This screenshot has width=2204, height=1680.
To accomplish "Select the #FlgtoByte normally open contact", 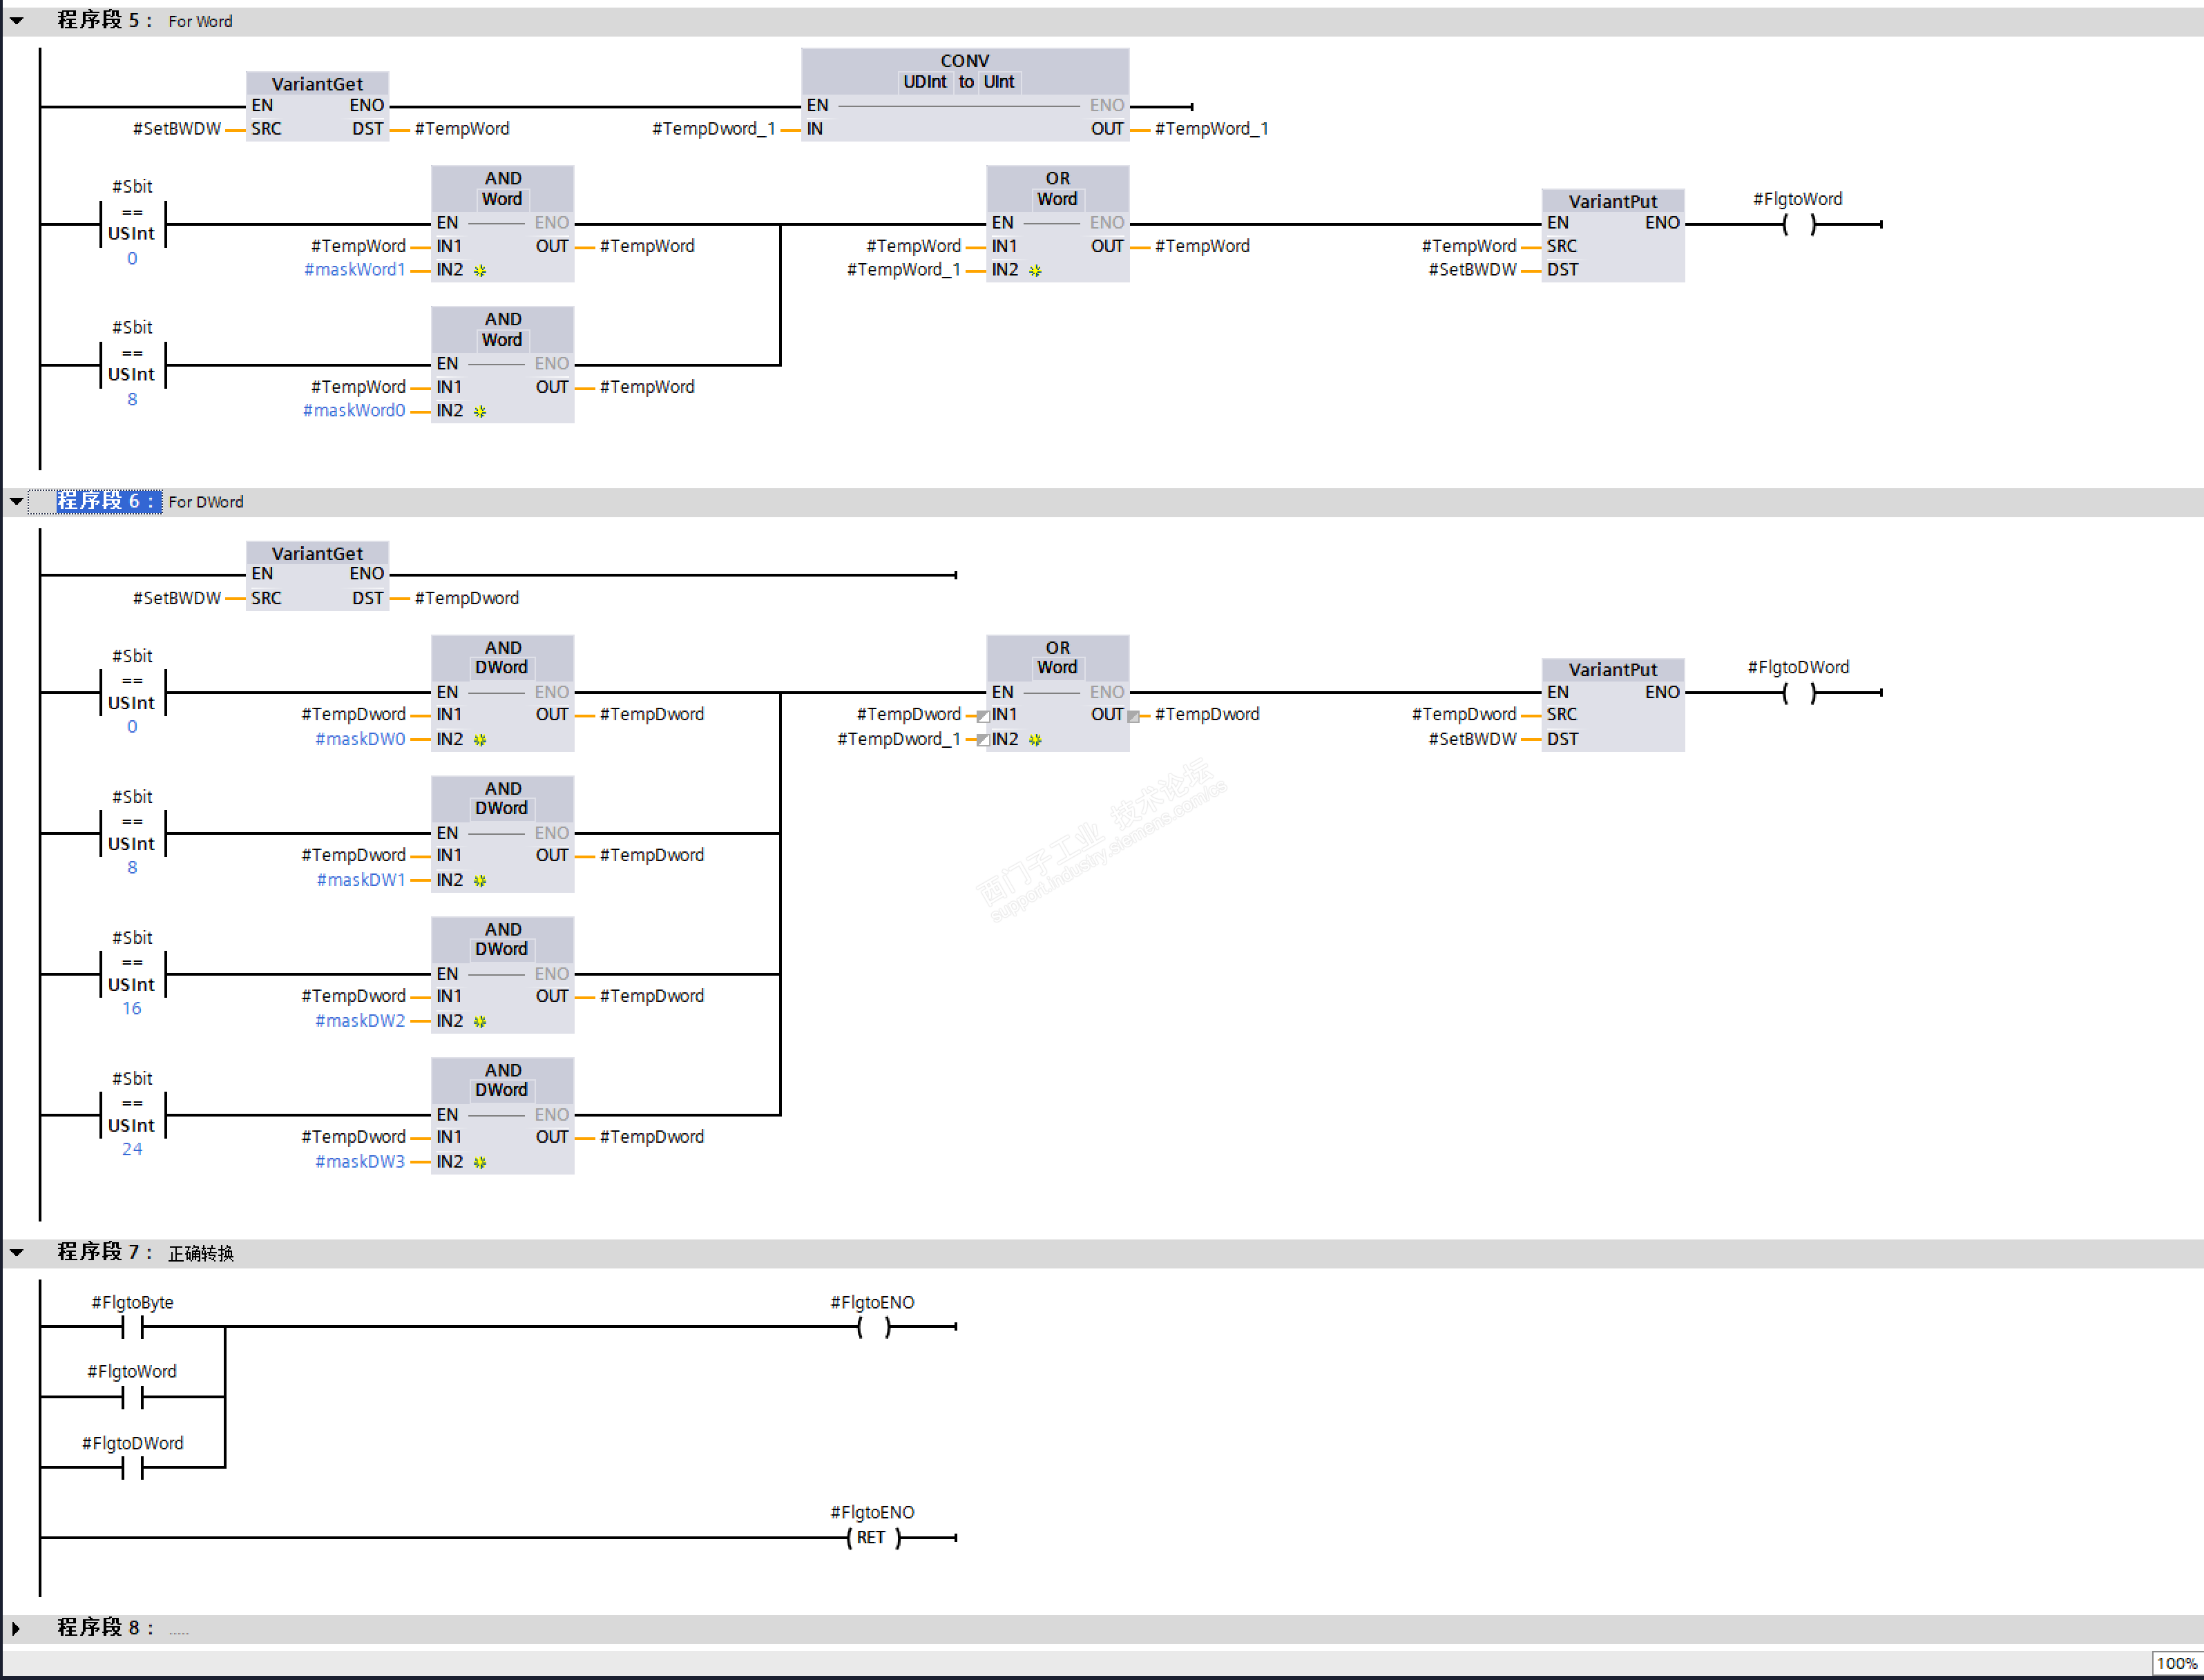I will (x=132, y=1327).
